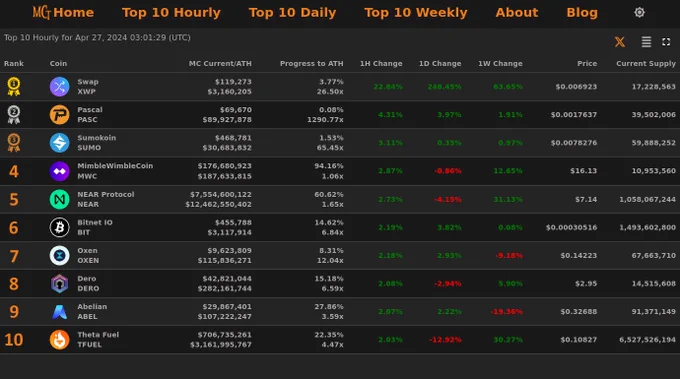
Task: Click the rank number 5
Action: (14, 199)
